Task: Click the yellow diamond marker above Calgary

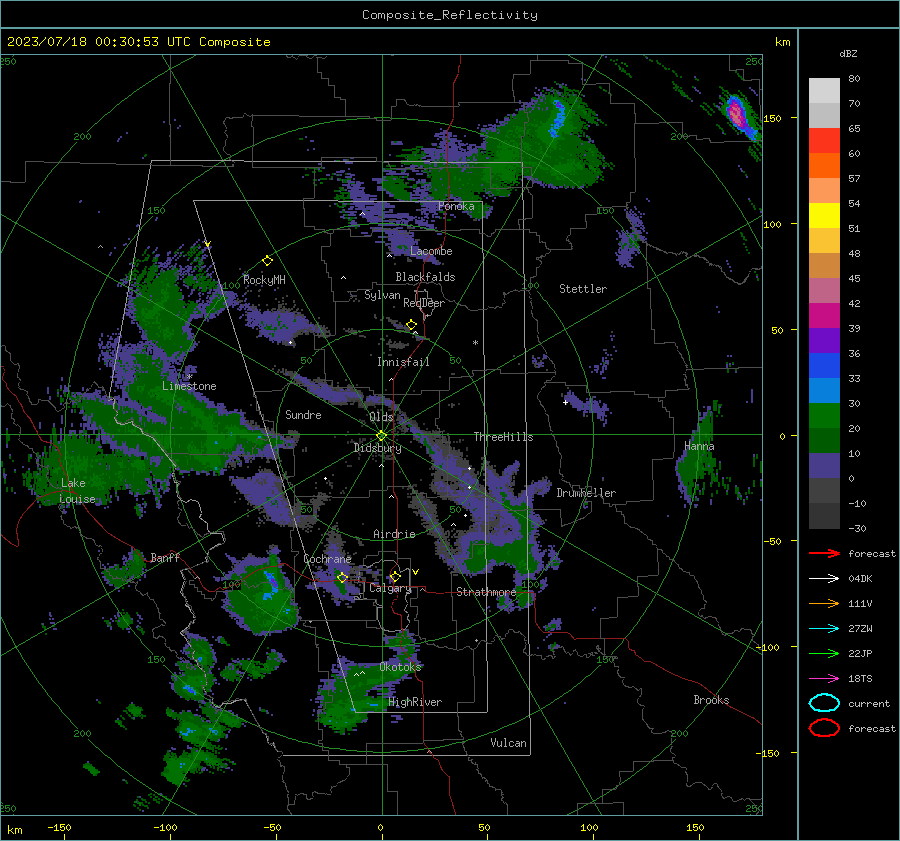Action: [x=395, y=576]
